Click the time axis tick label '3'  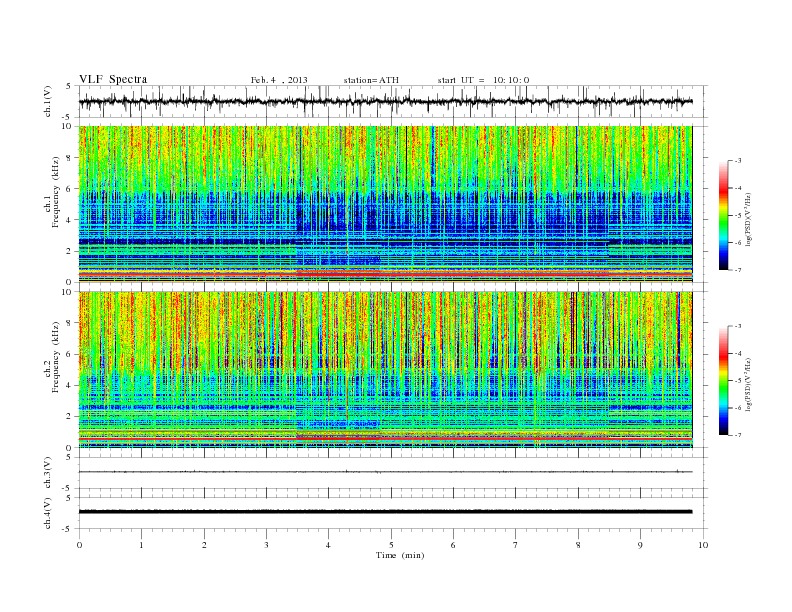[266, 545]
